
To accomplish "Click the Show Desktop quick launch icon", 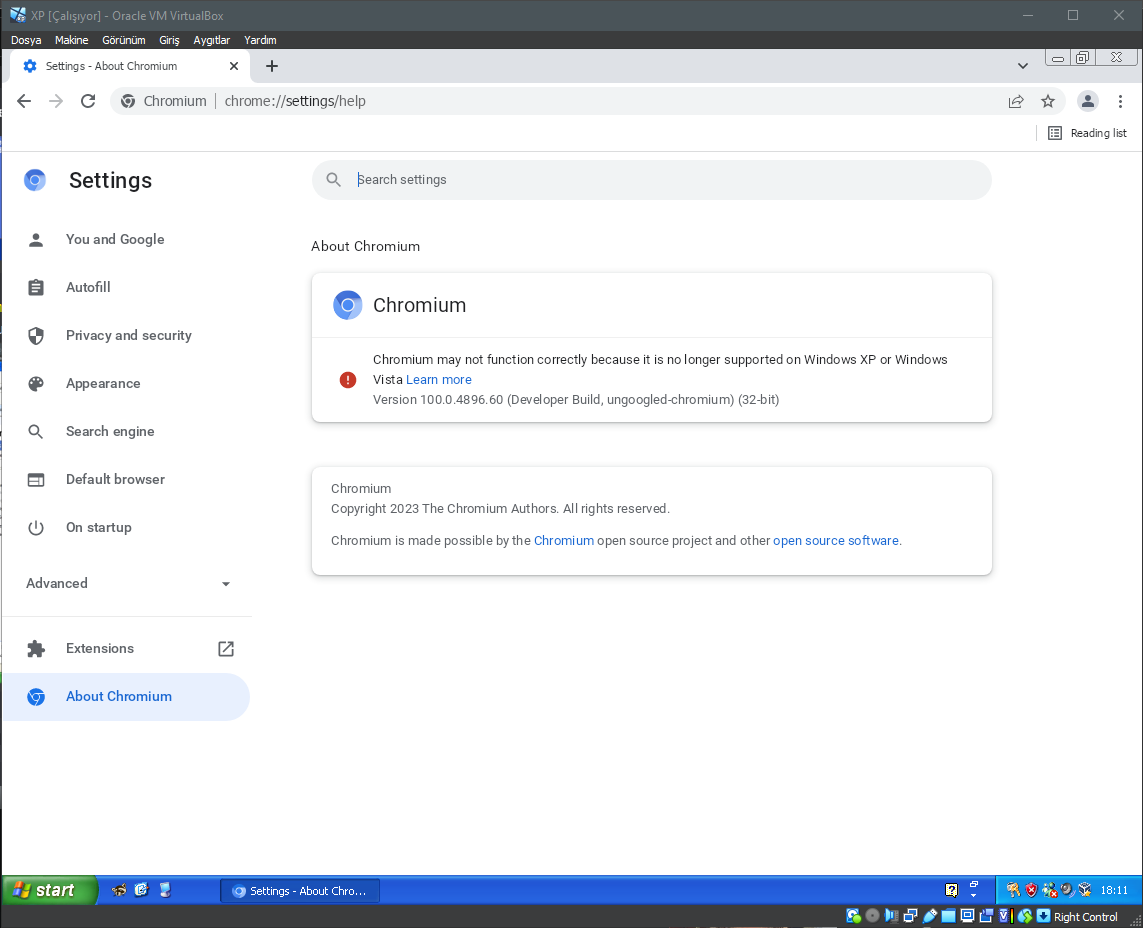I will (x=165, y=890).
